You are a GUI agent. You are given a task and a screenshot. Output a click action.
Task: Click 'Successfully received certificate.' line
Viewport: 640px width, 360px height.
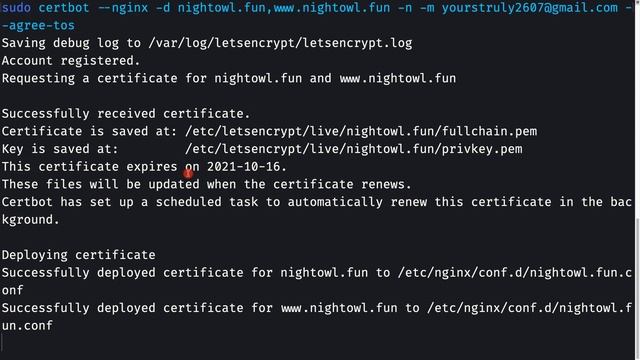(126, 114)
